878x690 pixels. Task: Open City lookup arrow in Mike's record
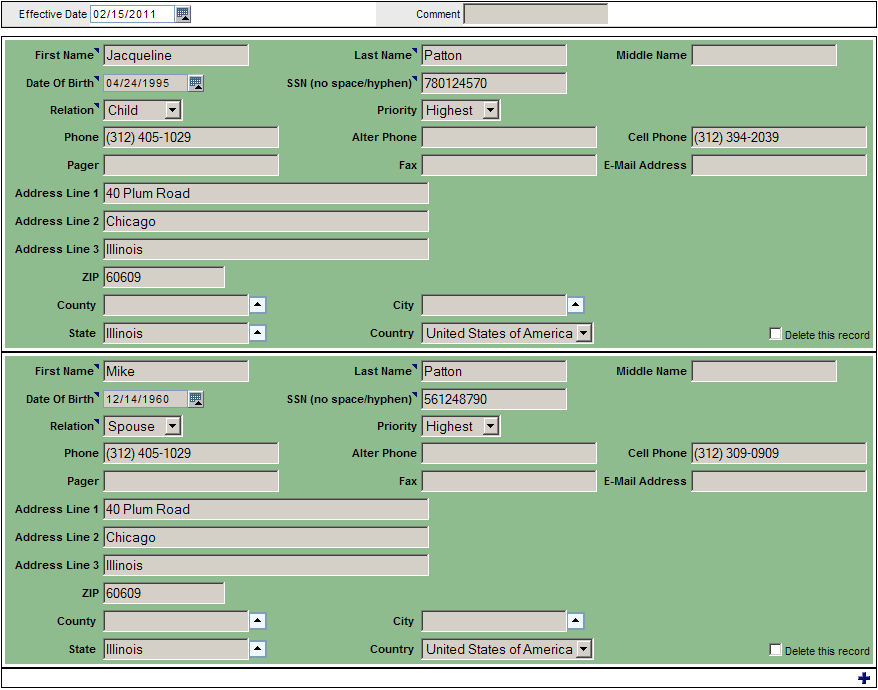[576, 621]
